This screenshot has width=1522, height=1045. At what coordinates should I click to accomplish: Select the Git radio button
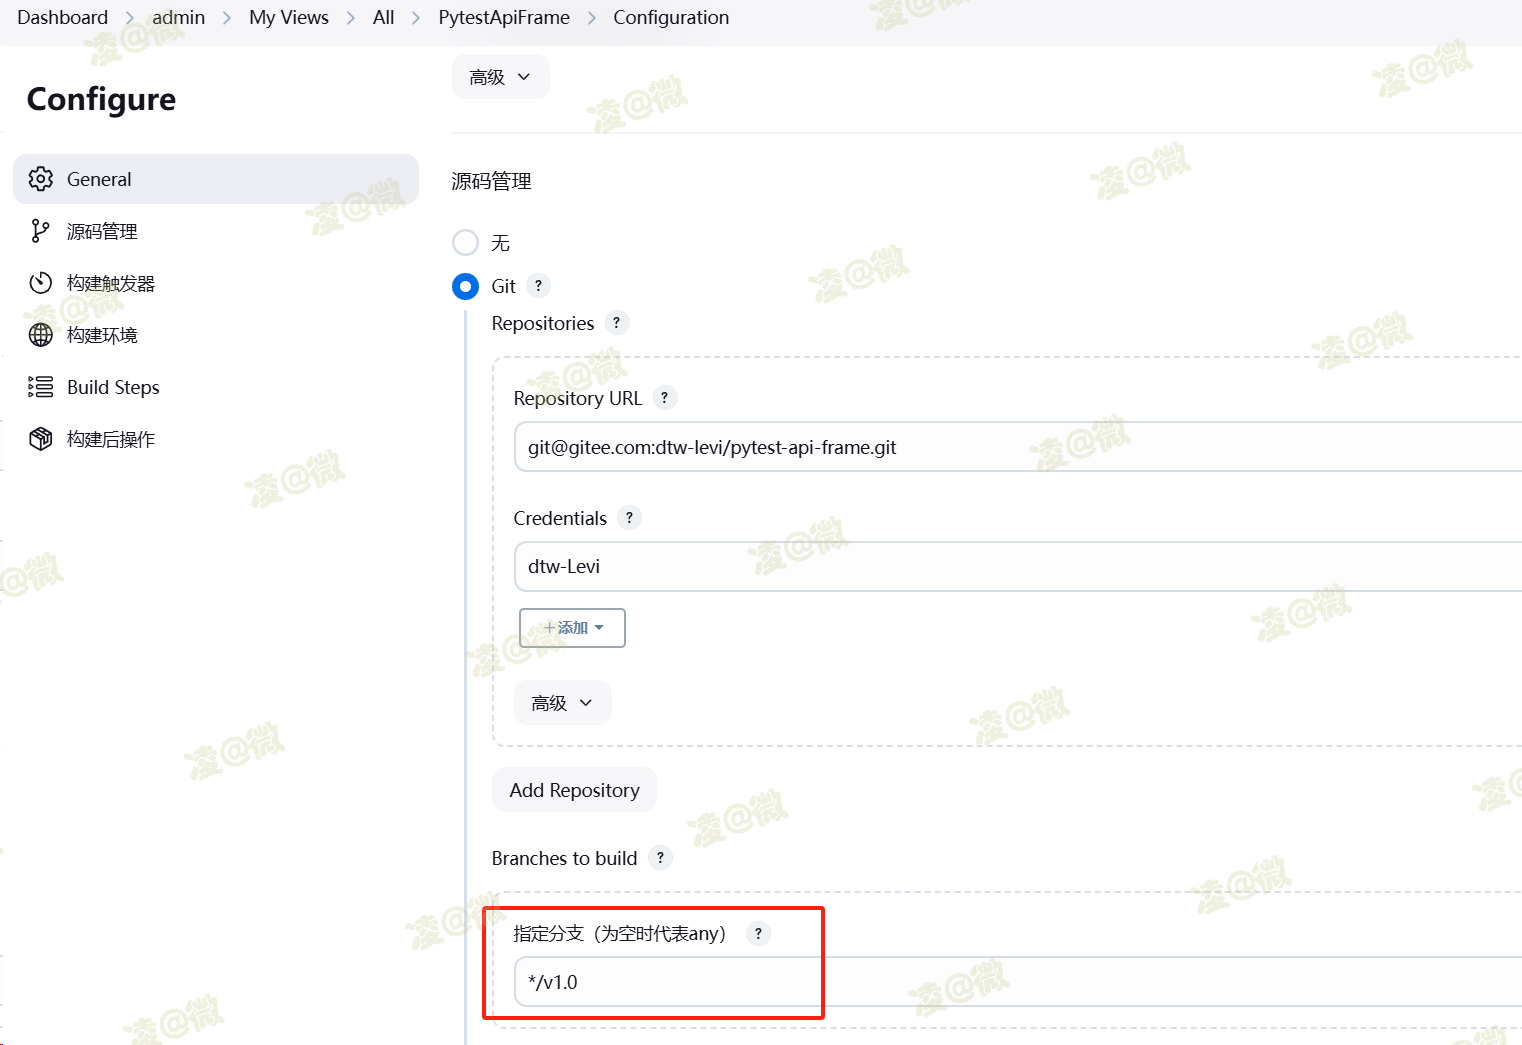[x=465, y=287]
